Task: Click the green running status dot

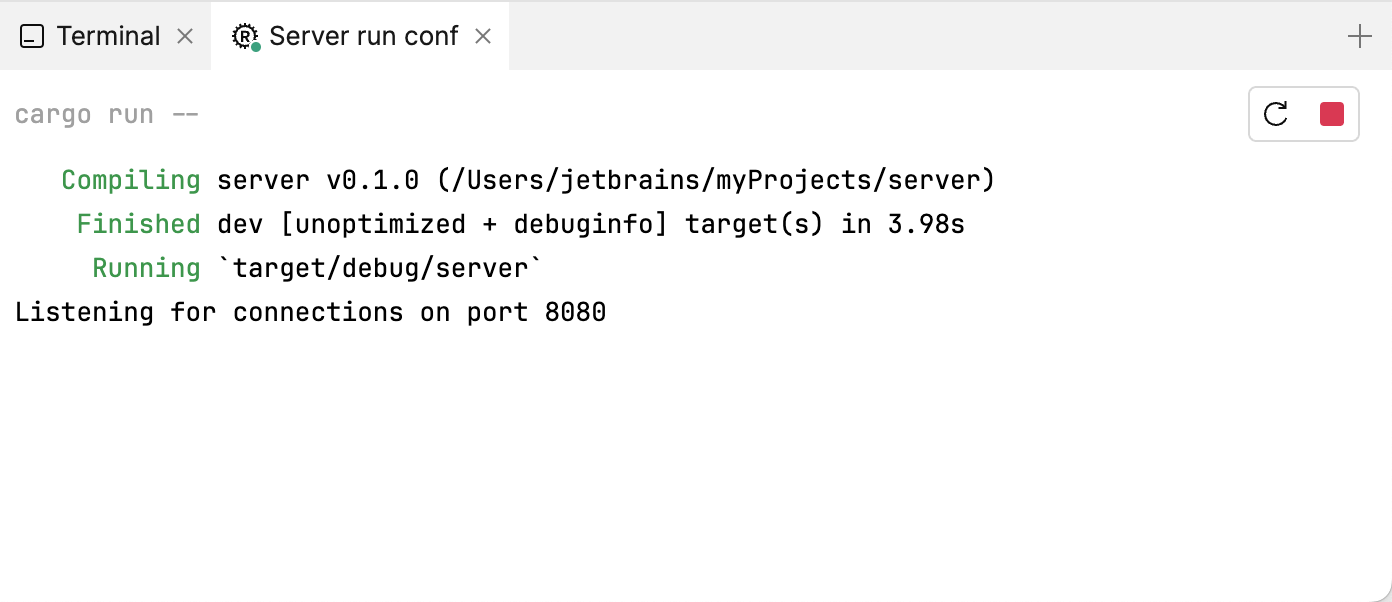Action: [x=254, y=46]
